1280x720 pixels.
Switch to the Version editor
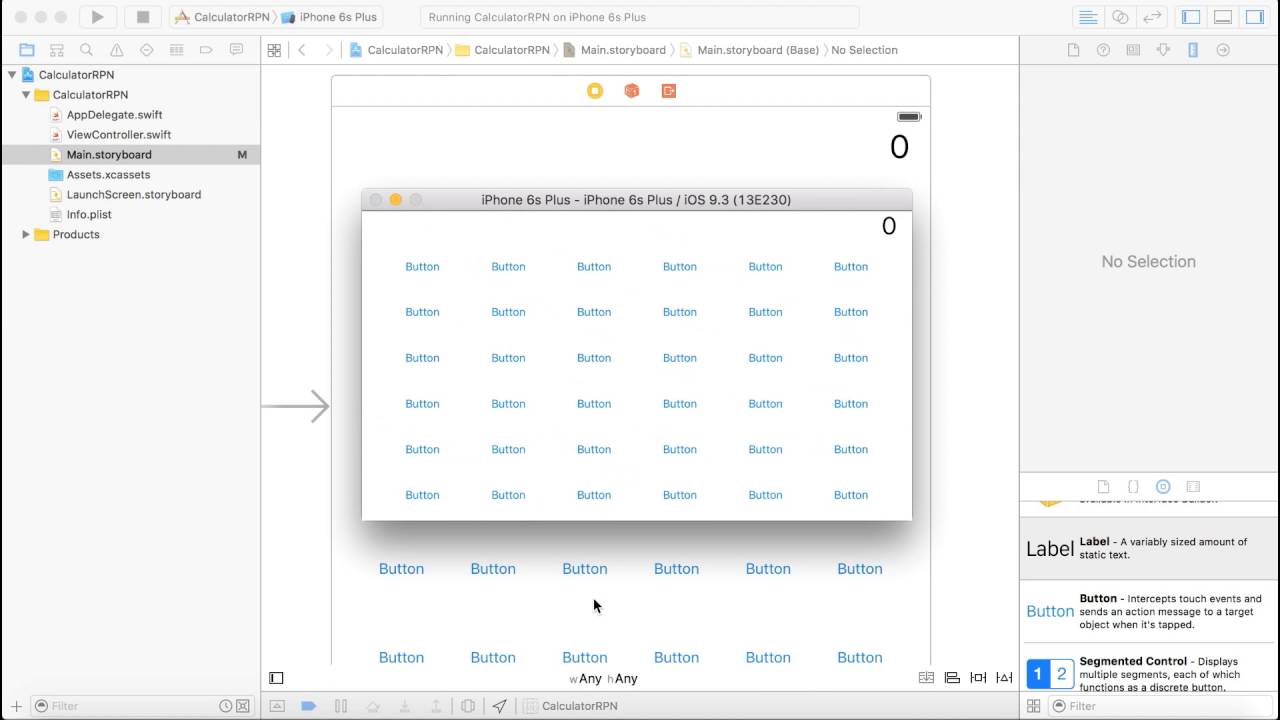tap(1153, 17)
